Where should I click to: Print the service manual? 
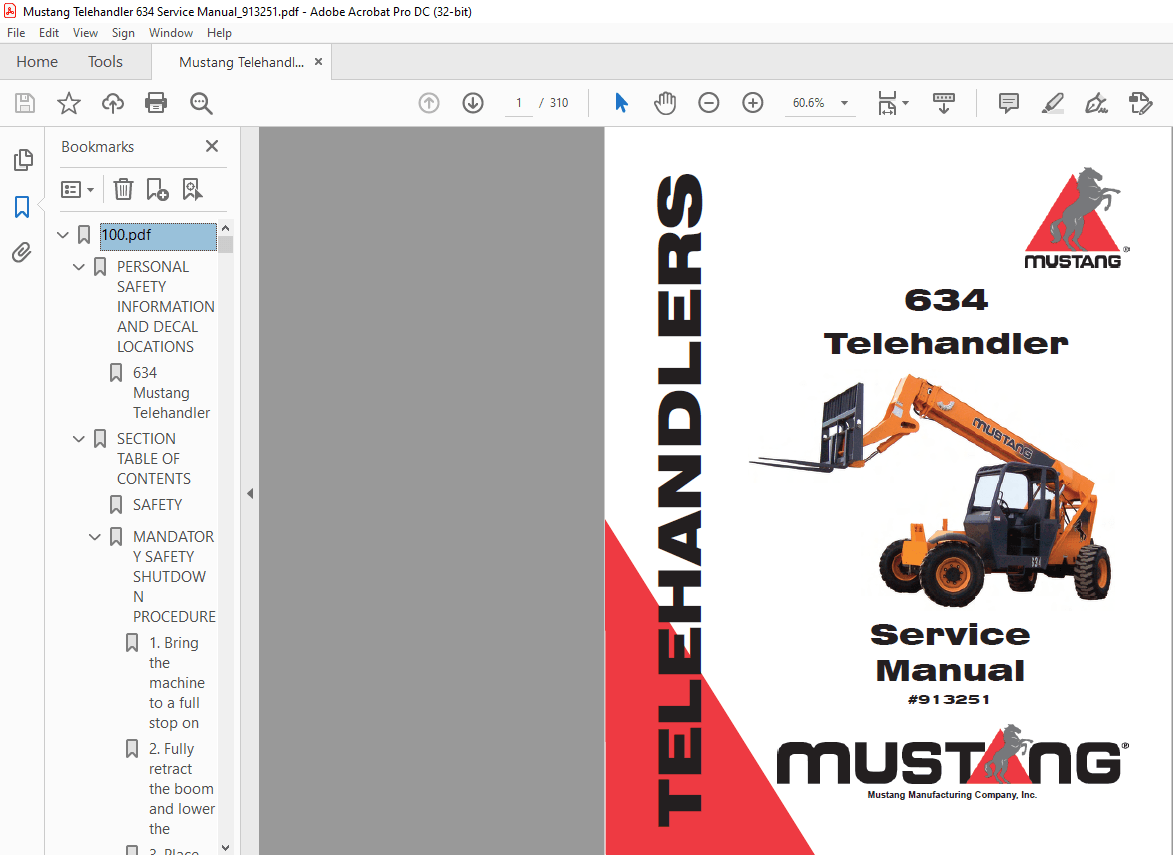[156, 103]
